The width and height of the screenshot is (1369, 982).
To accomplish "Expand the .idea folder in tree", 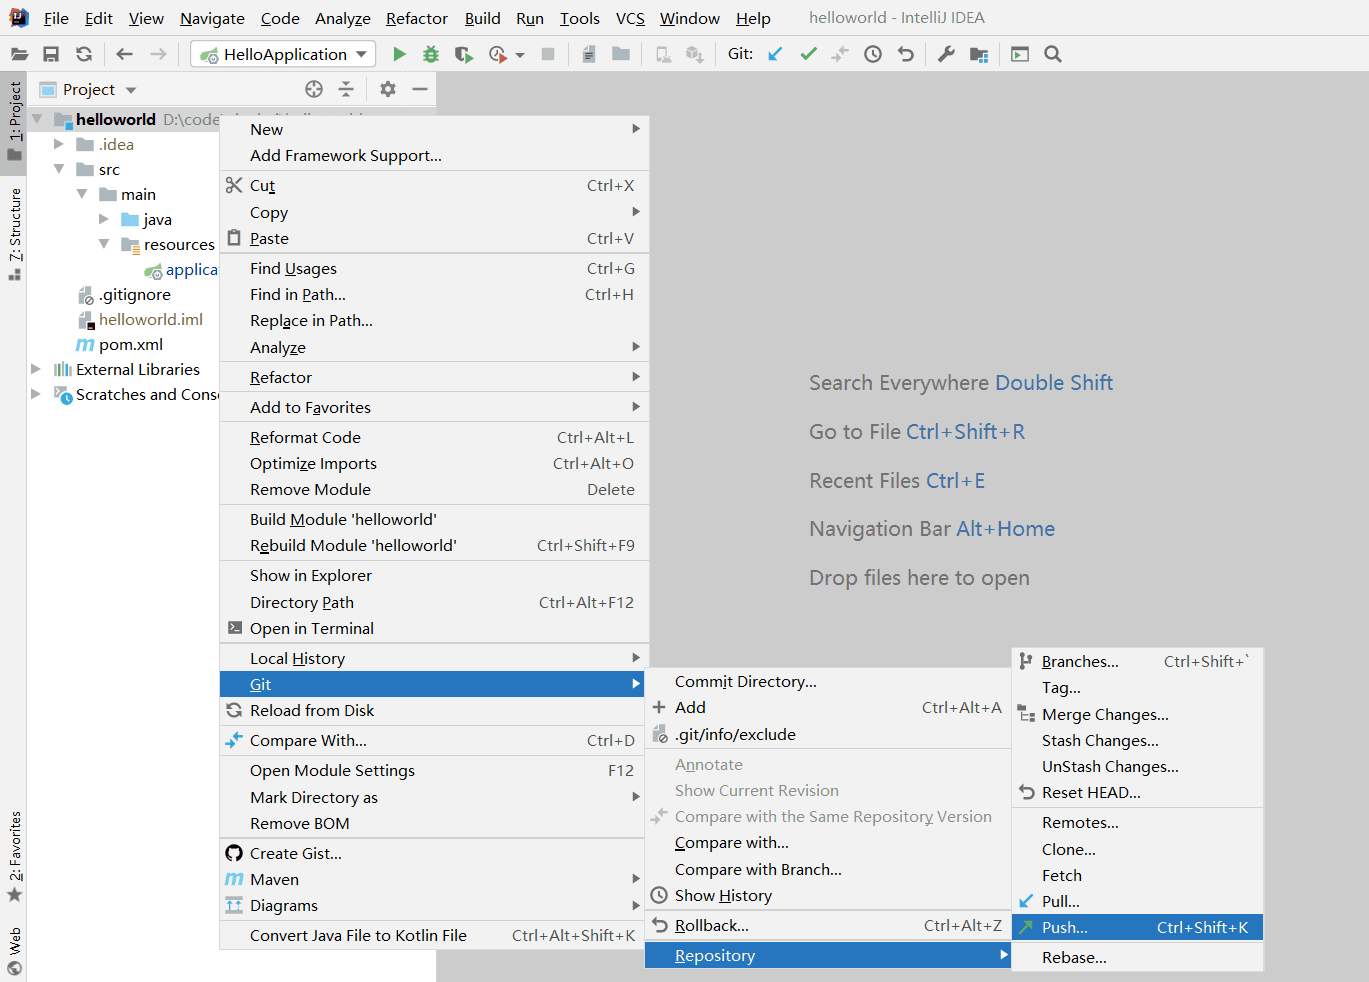I will 59,144.
